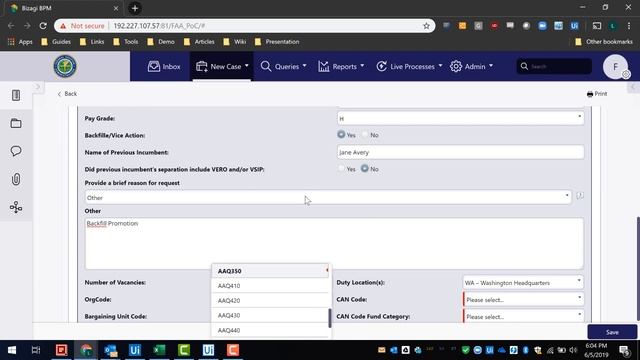Choose AAQ440 from the OrgCode list
This screenshot has height=360, width=640.
coord(270,330)
